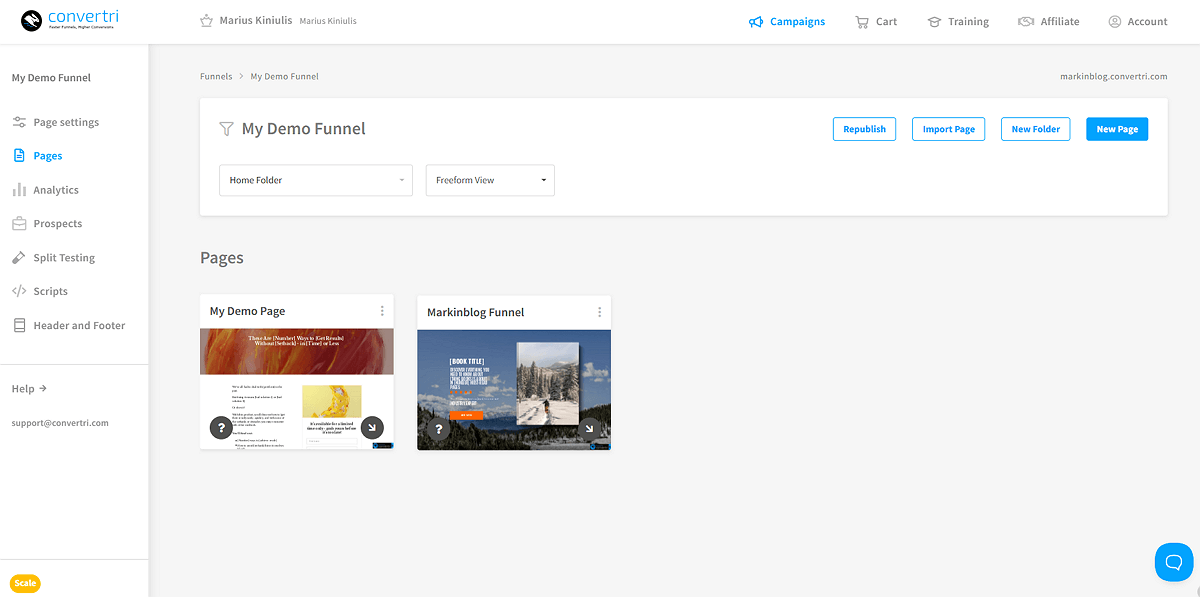Go to Analytics in sidebar
This screenshot has height=597, width=1200.
click(56, 190)
